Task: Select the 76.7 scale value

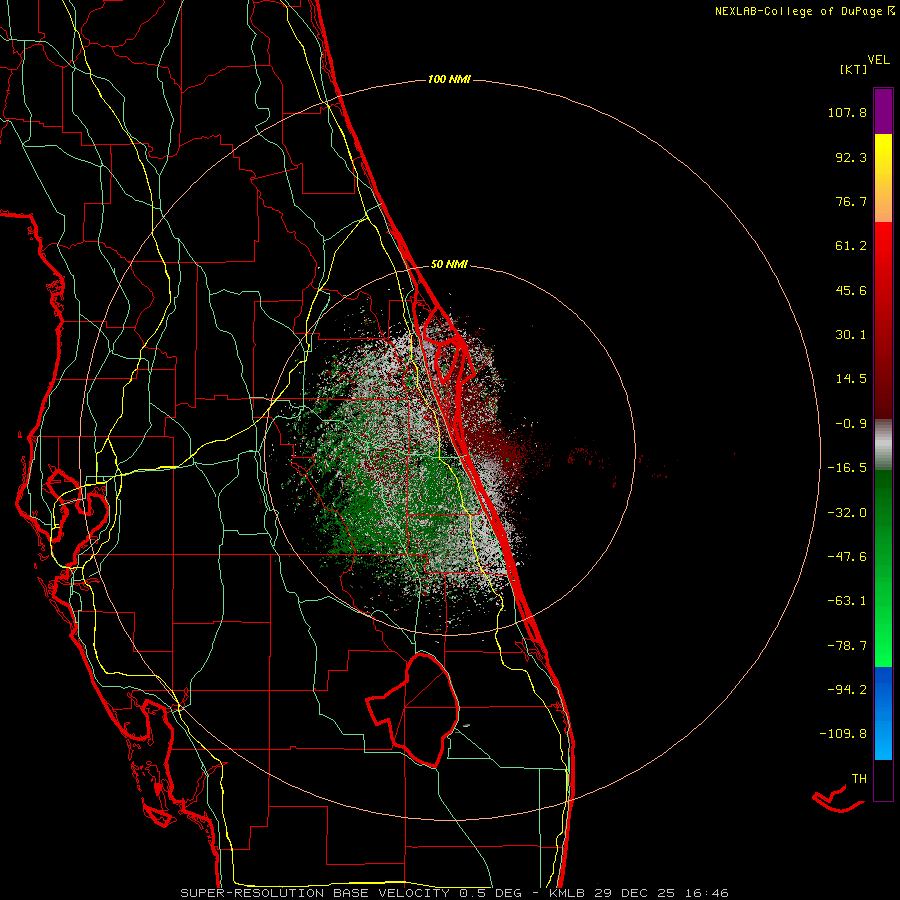Action: point(851,201)
